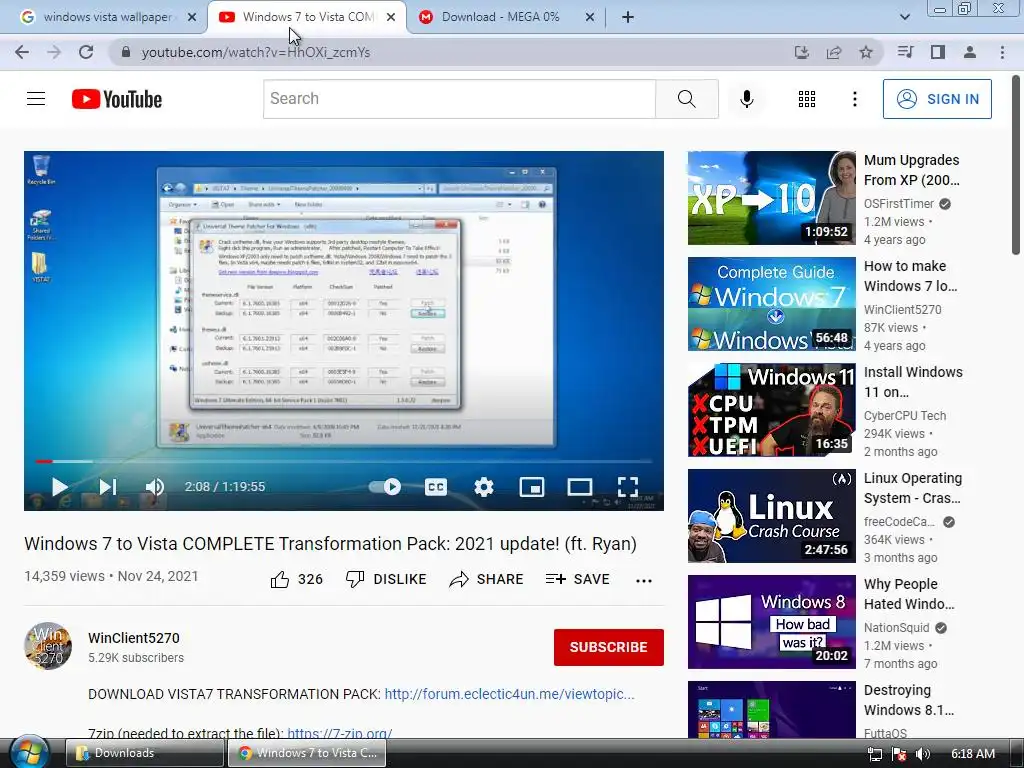Share the video
The height and width of the screenshot is (768, 1024).
coord(487,579)
